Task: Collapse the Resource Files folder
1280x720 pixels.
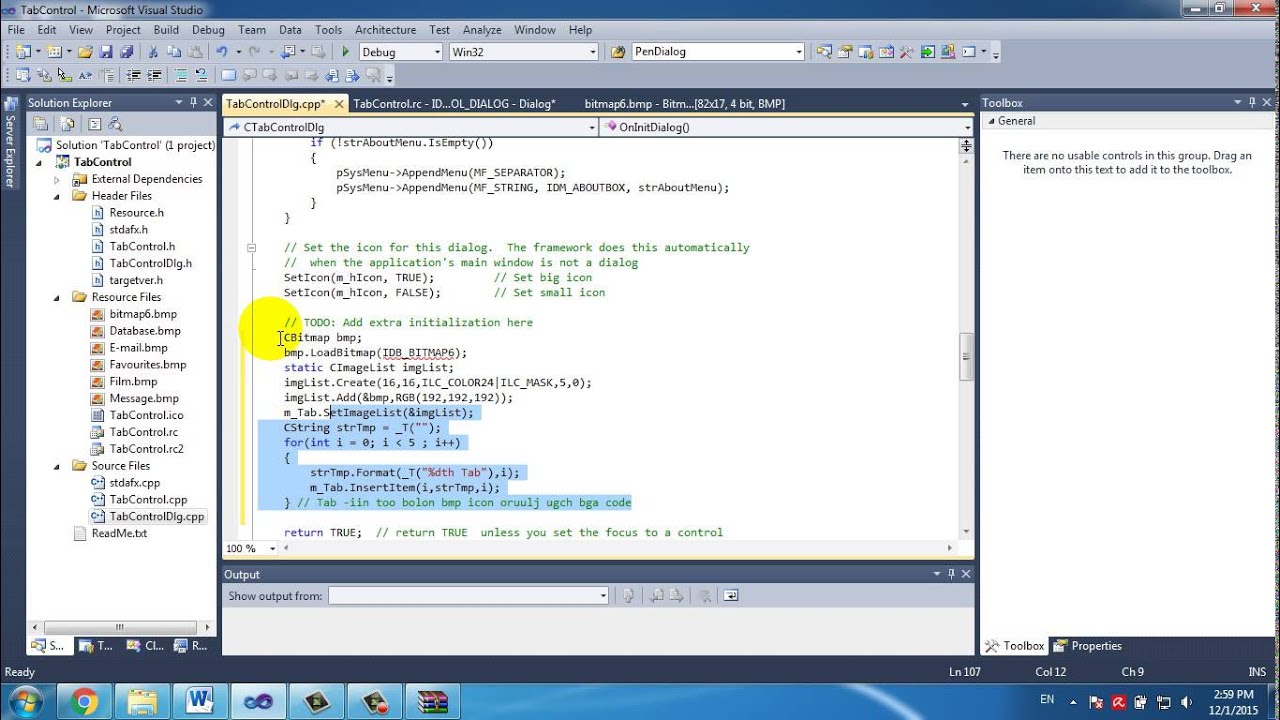Action: point(58,297)
